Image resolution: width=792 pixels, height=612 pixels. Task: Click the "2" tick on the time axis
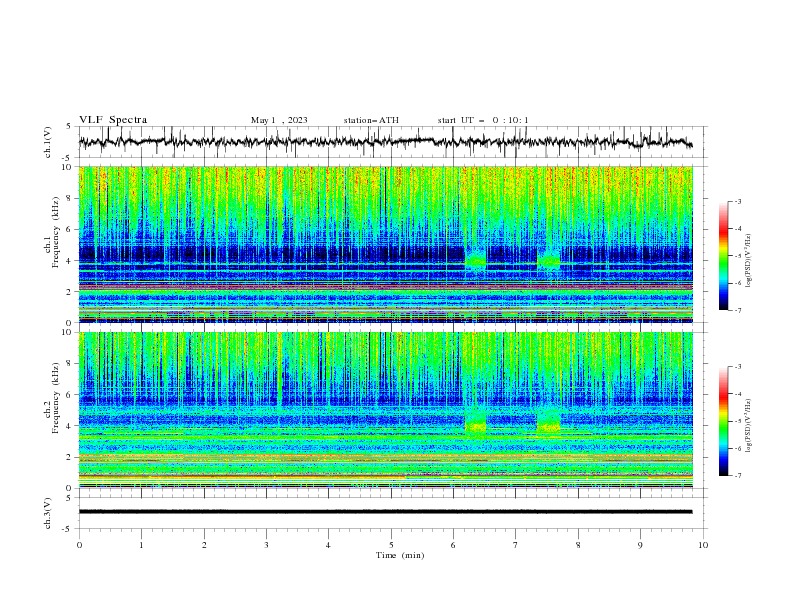coord(204,545)
